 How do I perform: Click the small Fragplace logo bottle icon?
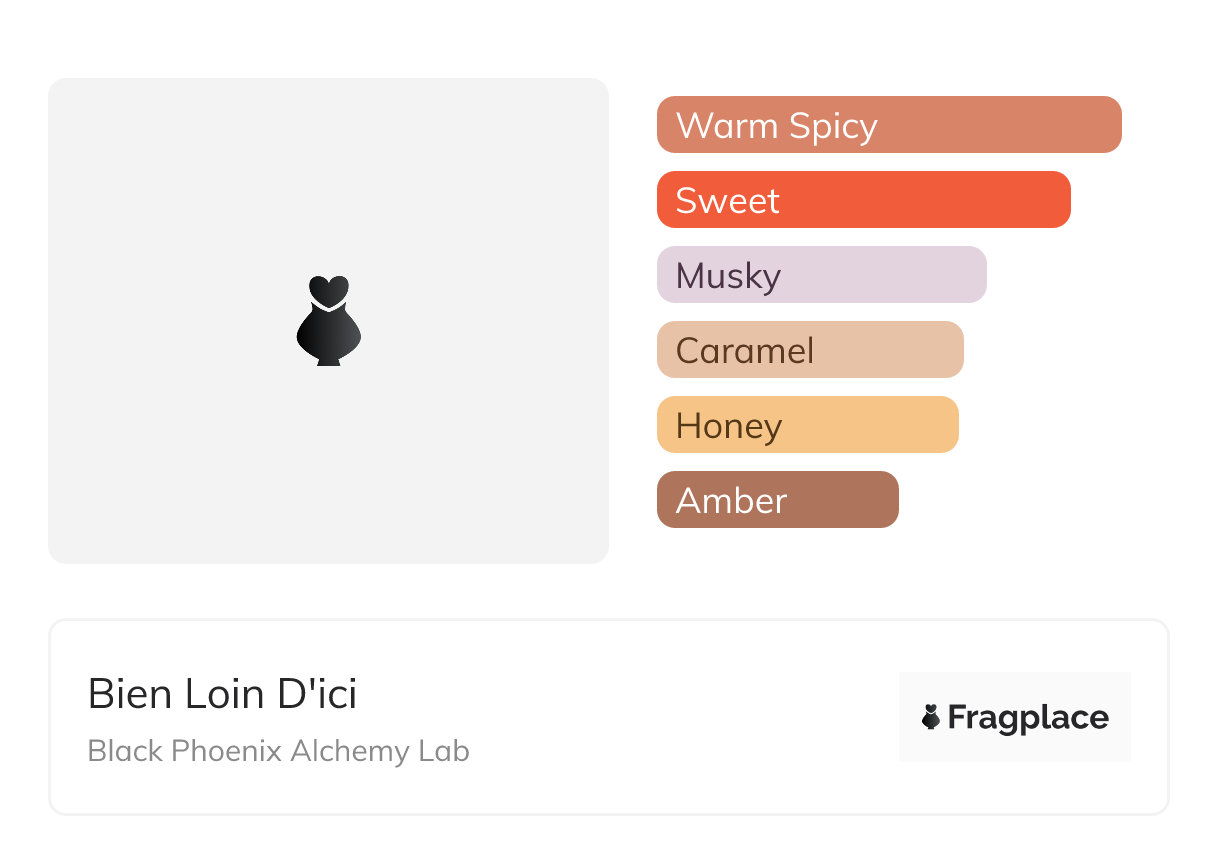[x=931, y=717]
